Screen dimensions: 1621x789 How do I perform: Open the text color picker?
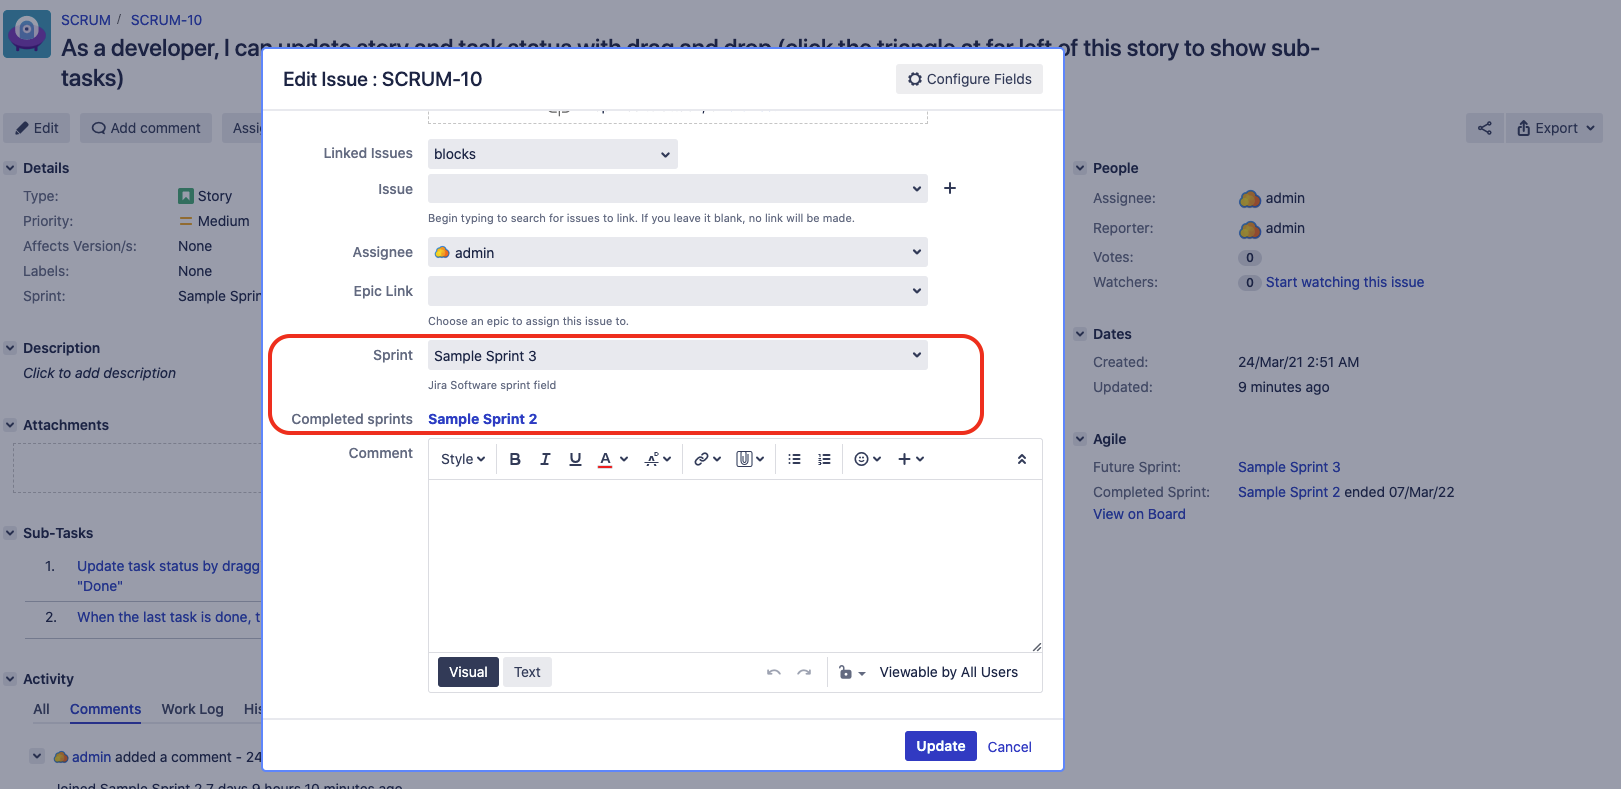pos(613,459)
